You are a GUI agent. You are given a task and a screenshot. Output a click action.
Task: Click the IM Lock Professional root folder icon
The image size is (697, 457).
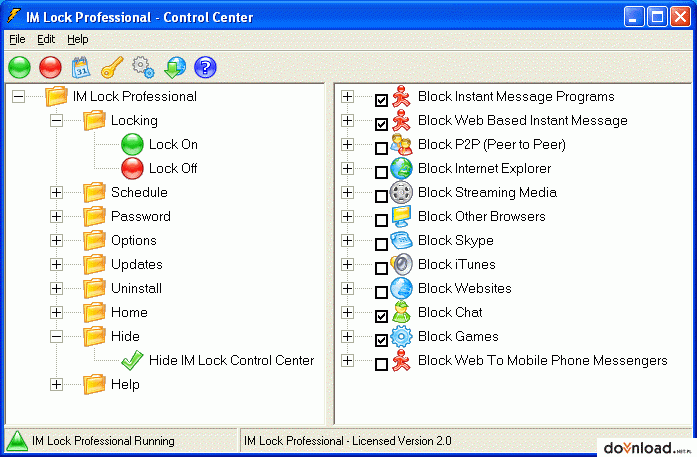[x=56, y=96]
